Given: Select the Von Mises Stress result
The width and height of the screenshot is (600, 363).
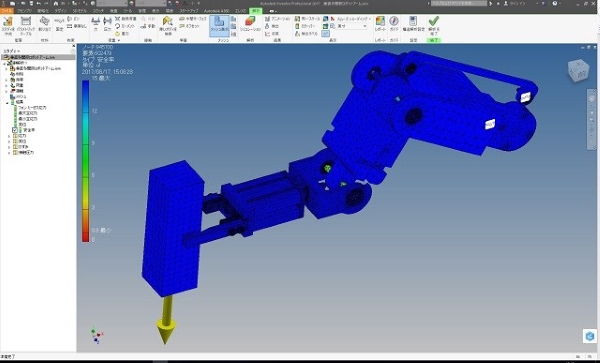Looking at the screenshot, I should pos(32,108).
